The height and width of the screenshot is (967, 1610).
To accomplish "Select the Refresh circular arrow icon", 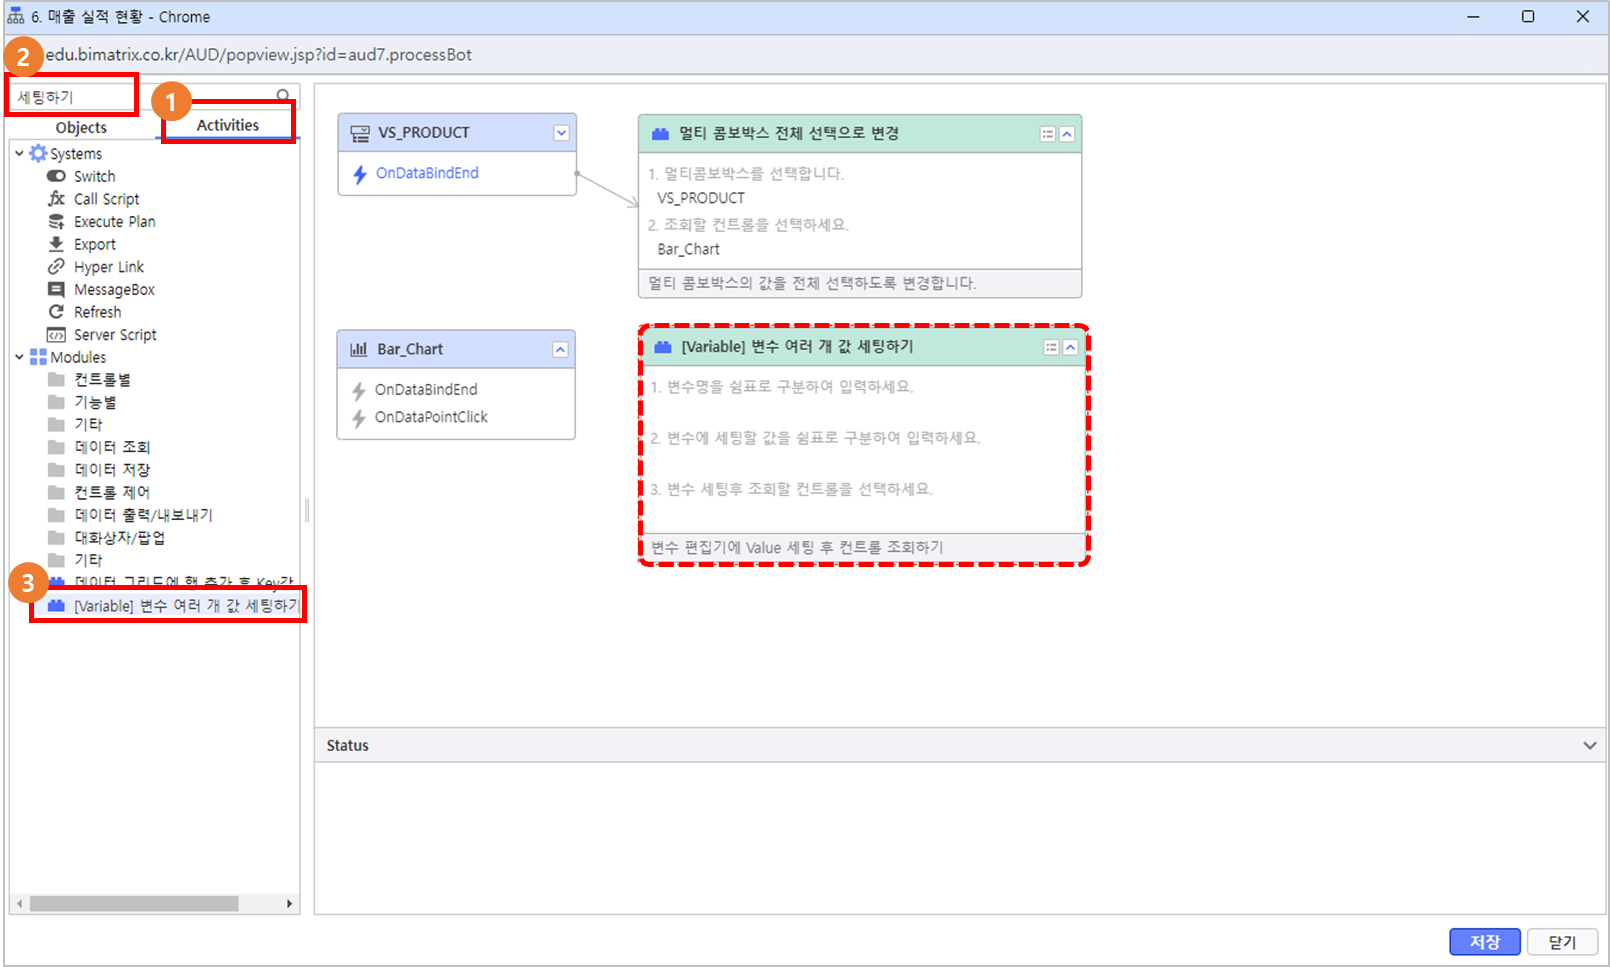I will click(56, 312).
